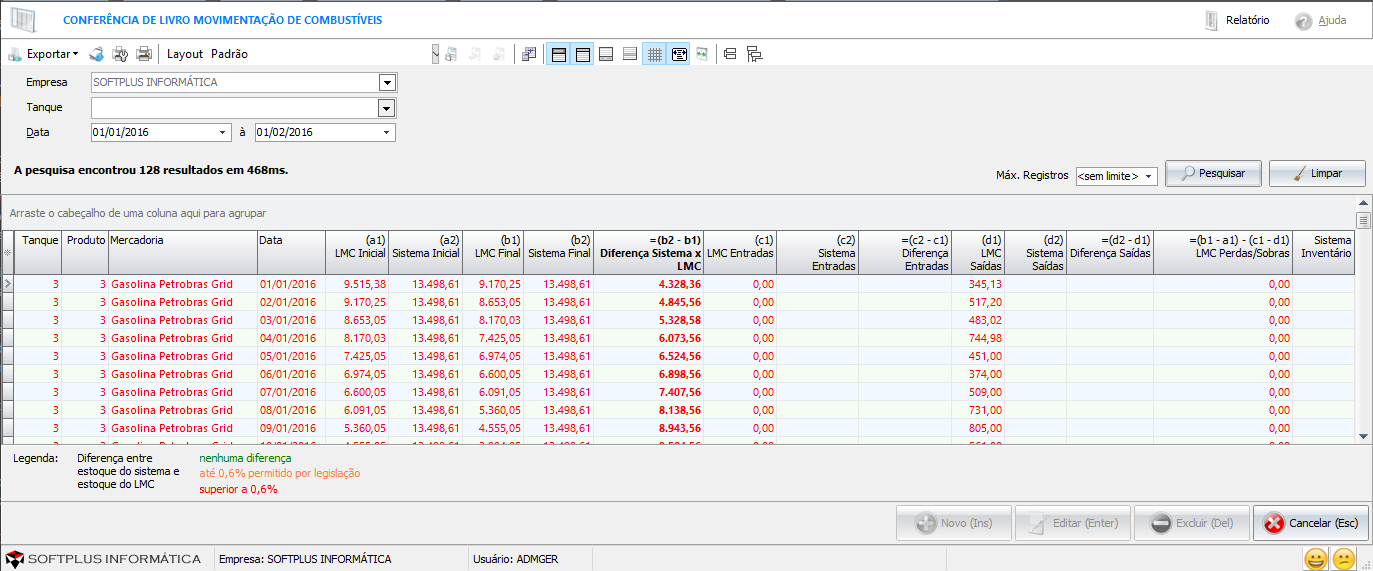
Task: Open the Exportar menu
Action: tap(43, 54)
